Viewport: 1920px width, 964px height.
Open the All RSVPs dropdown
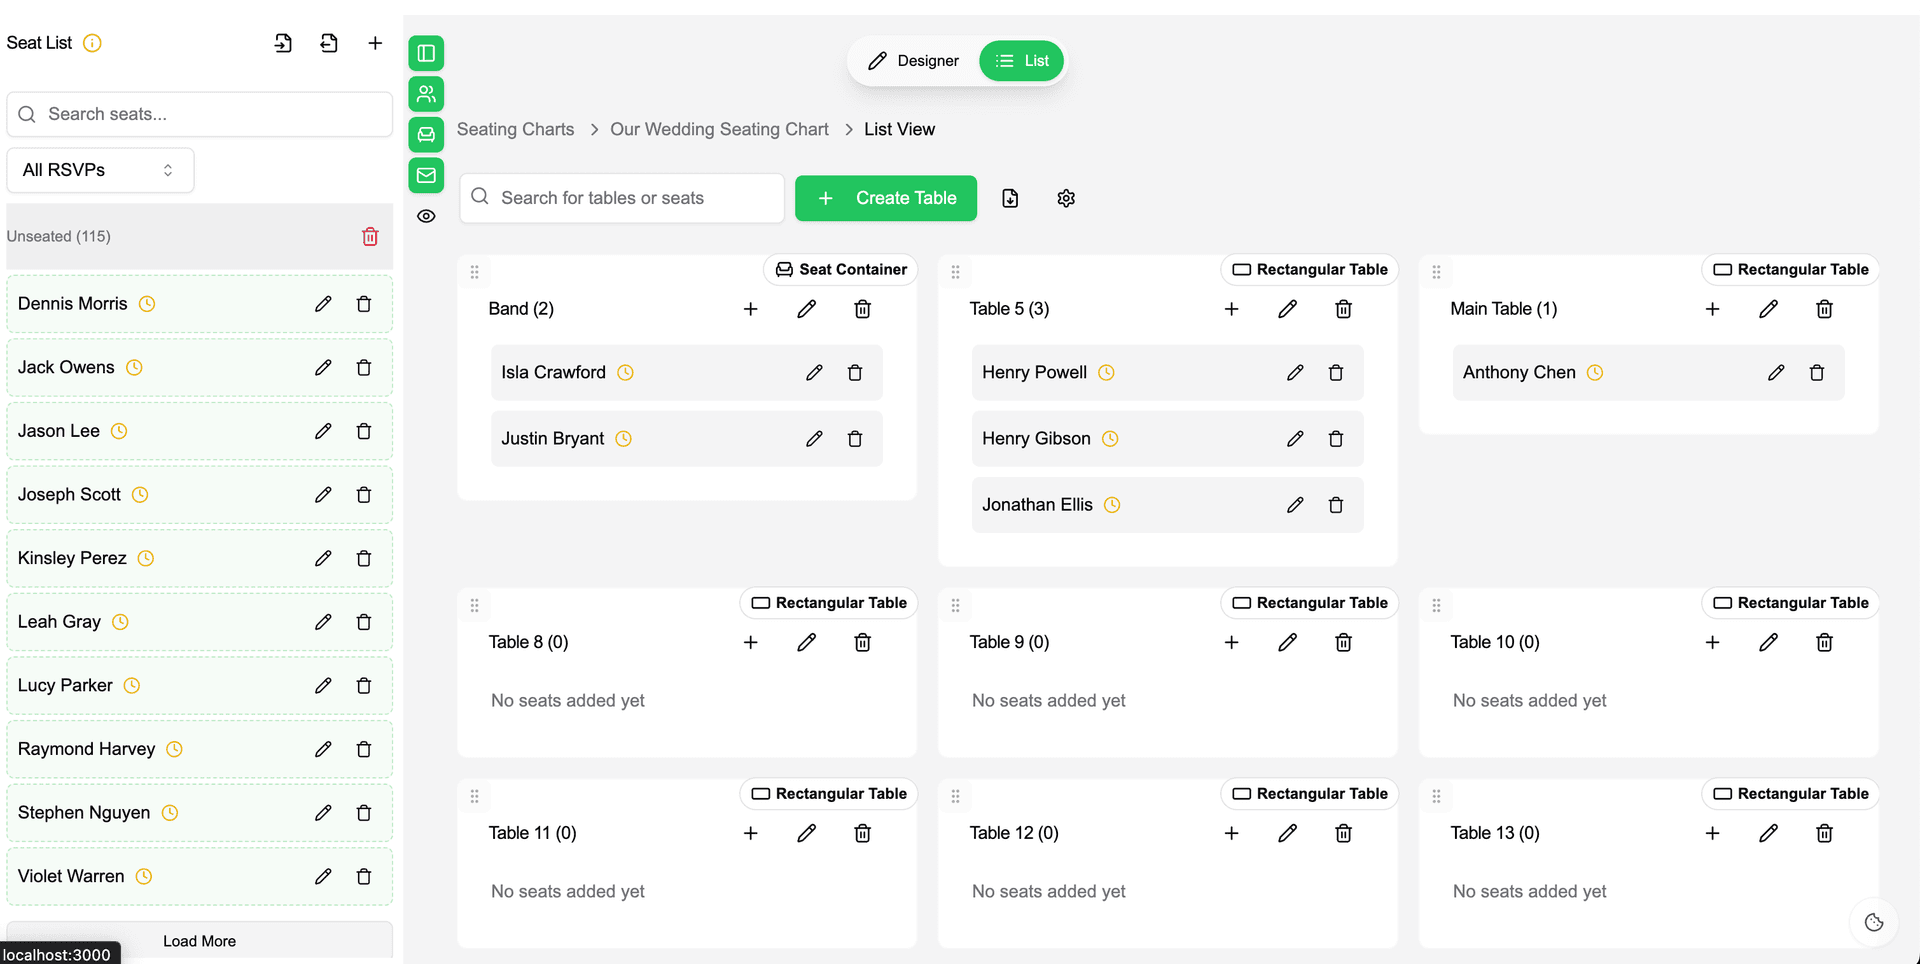(100, 170)
